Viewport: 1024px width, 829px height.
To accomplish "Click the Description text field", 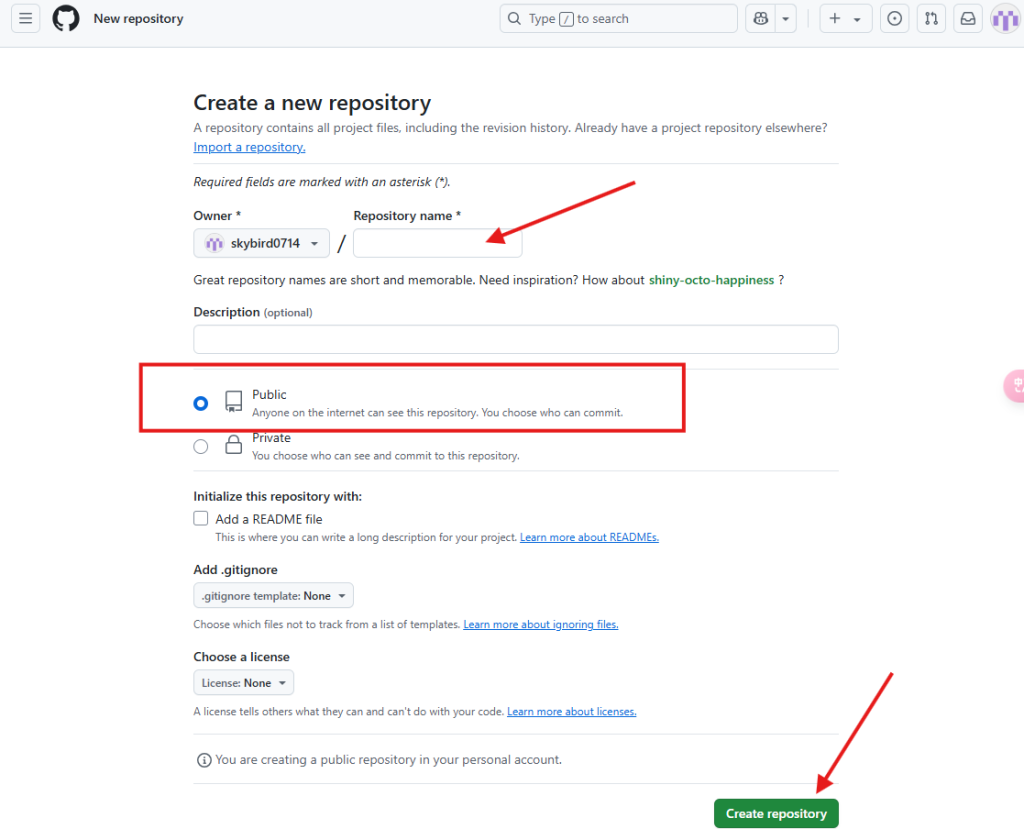I will [x=516, y=339].
